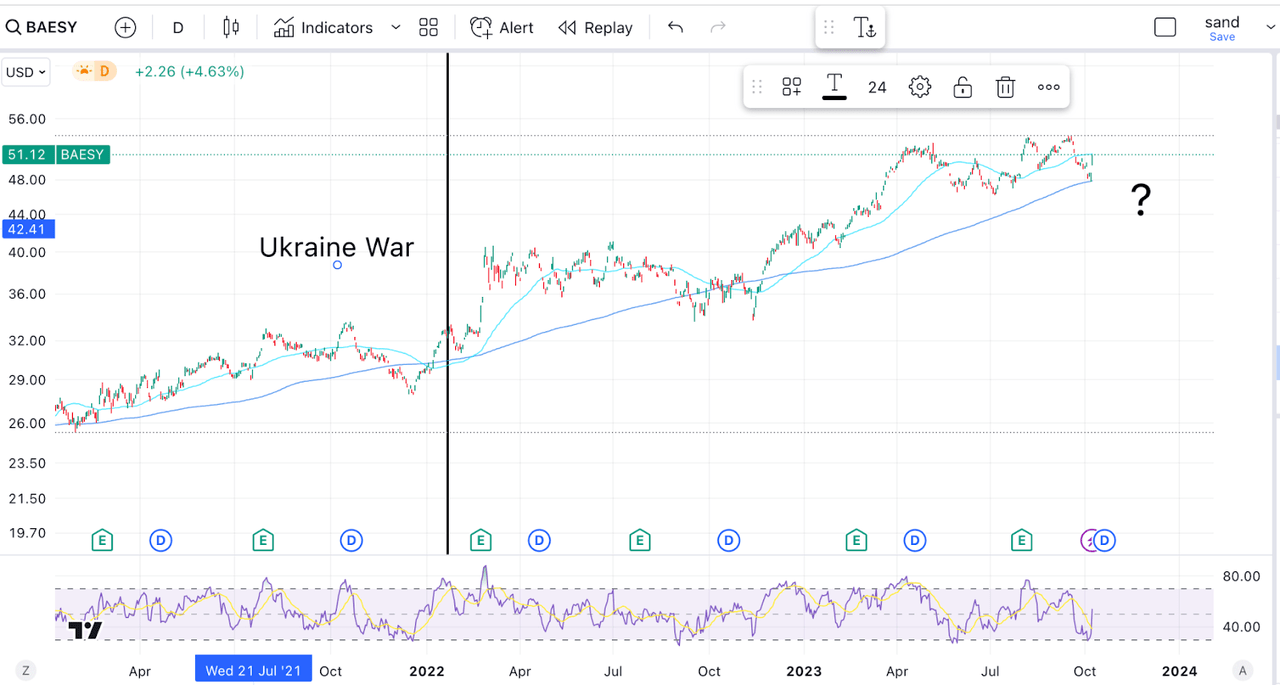Toggle the chart layout grid selector
The image size is (1280, 685).
[x=428, y=27]
